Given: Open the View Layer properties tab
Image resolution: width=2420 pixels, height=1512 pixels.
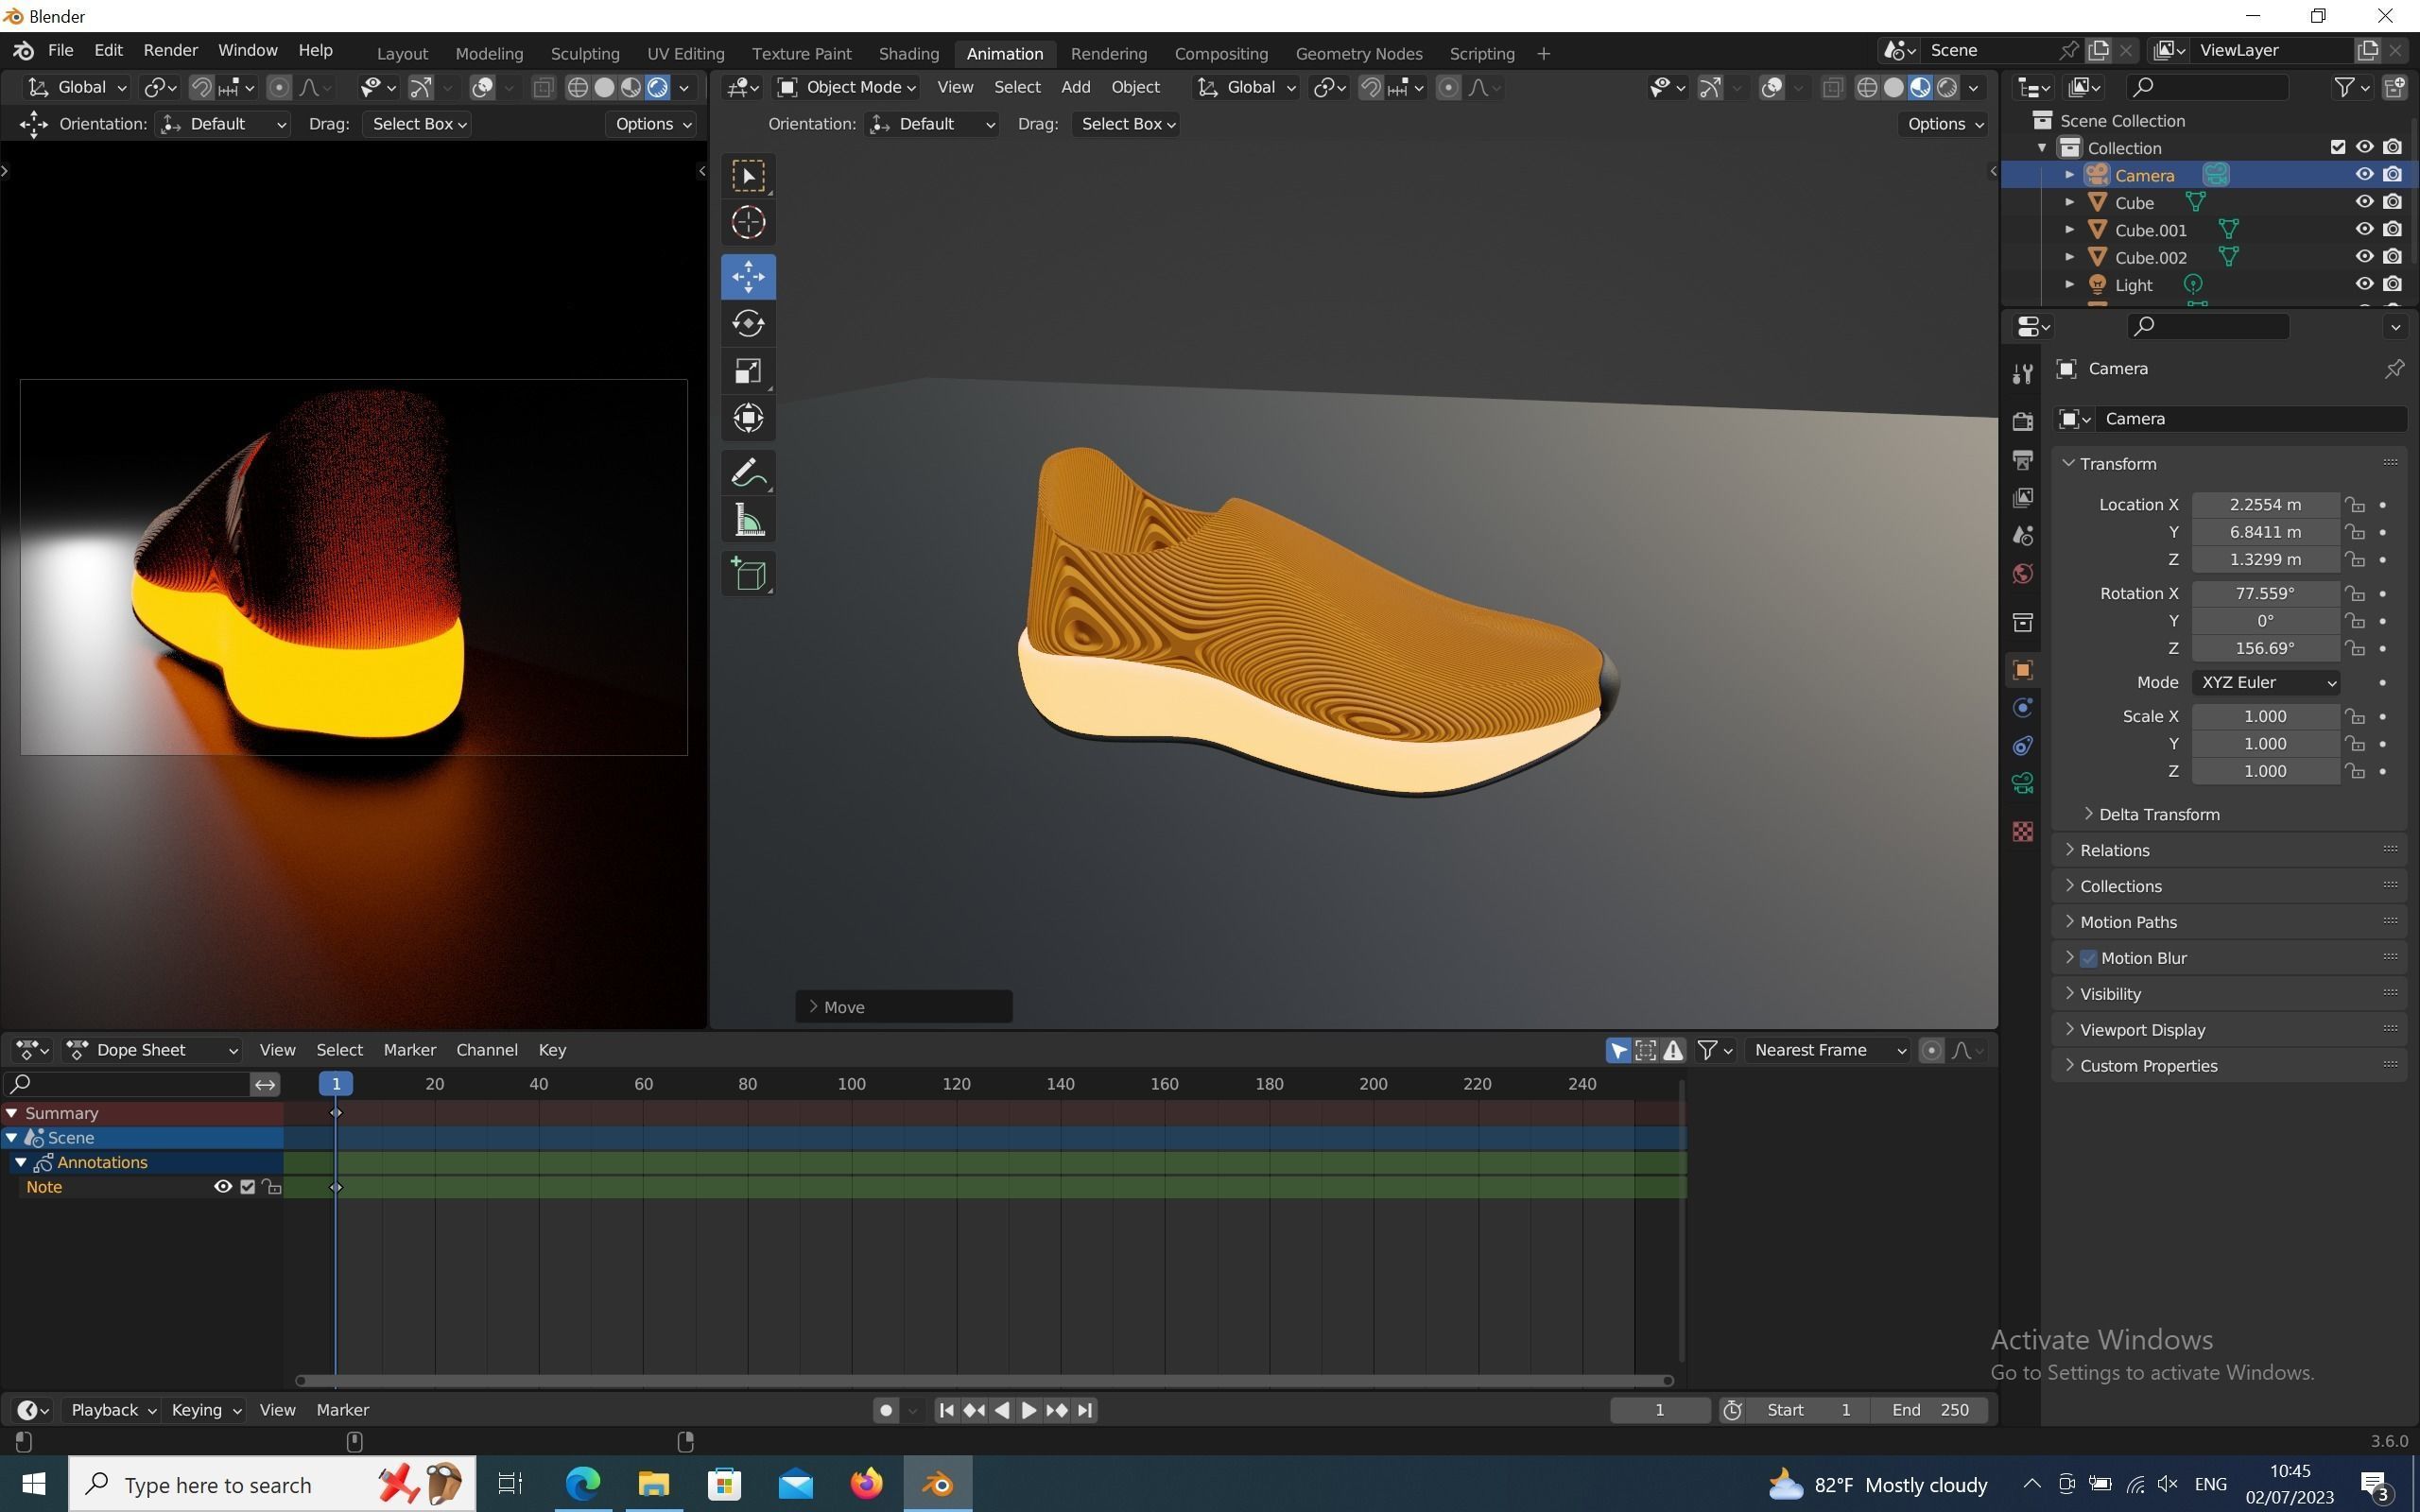Looking at the screenshot, I should (x=2022, y=498).
